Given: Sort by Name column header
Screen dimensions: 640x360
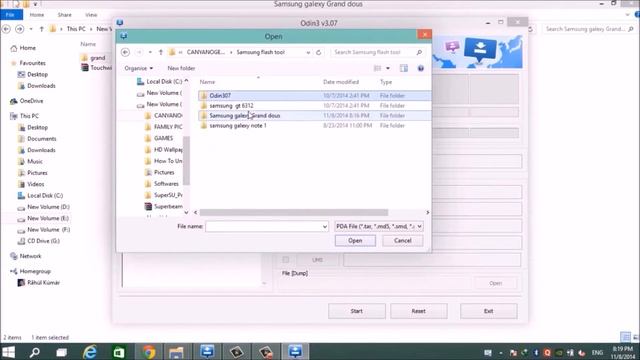Looking at the screenshot, I should pos(207,82).
